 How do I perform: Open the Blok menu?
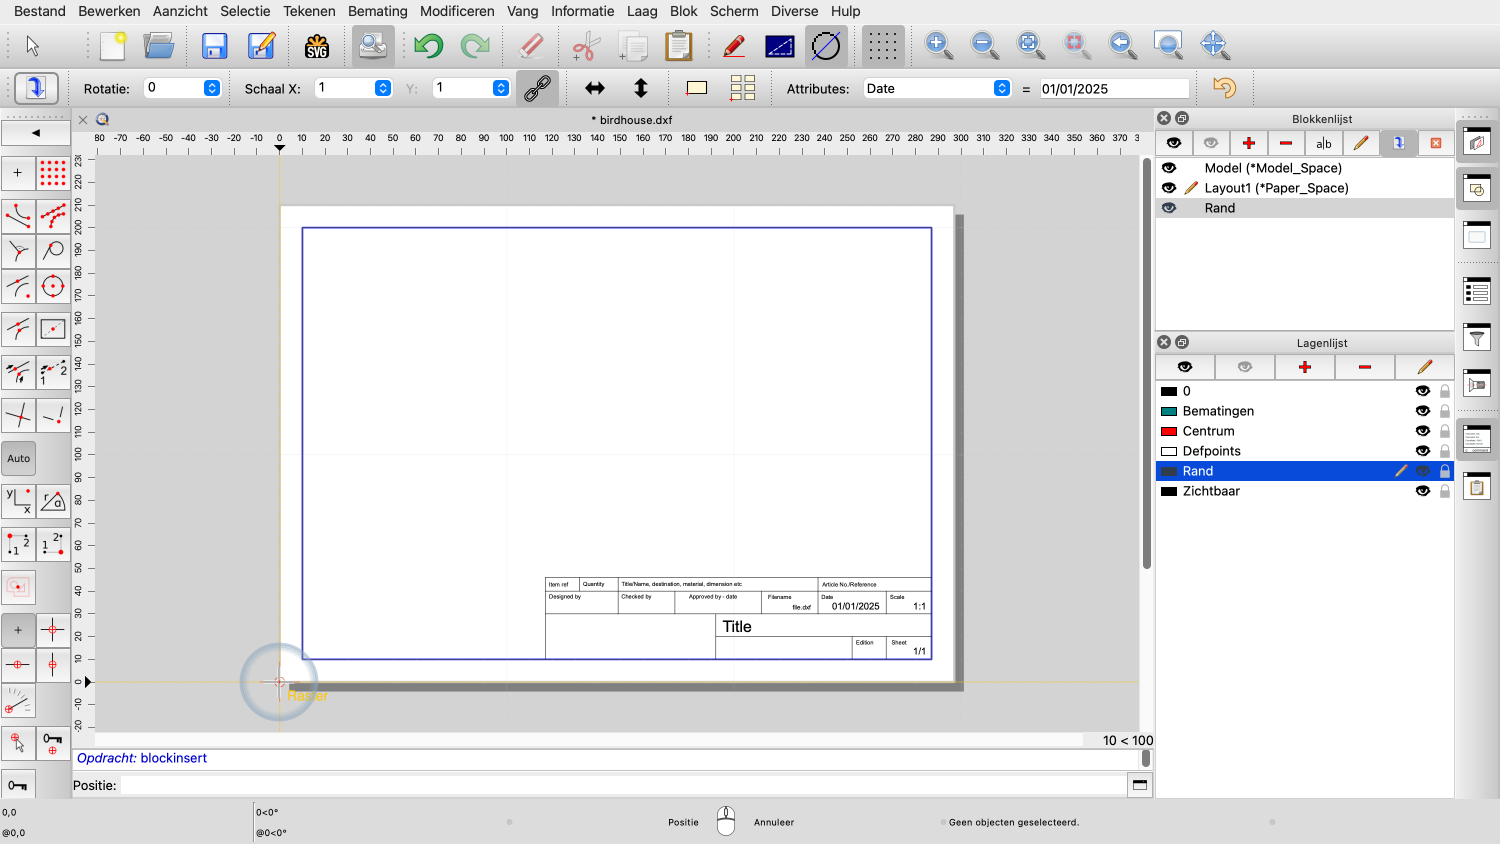(x=683, y=11)
